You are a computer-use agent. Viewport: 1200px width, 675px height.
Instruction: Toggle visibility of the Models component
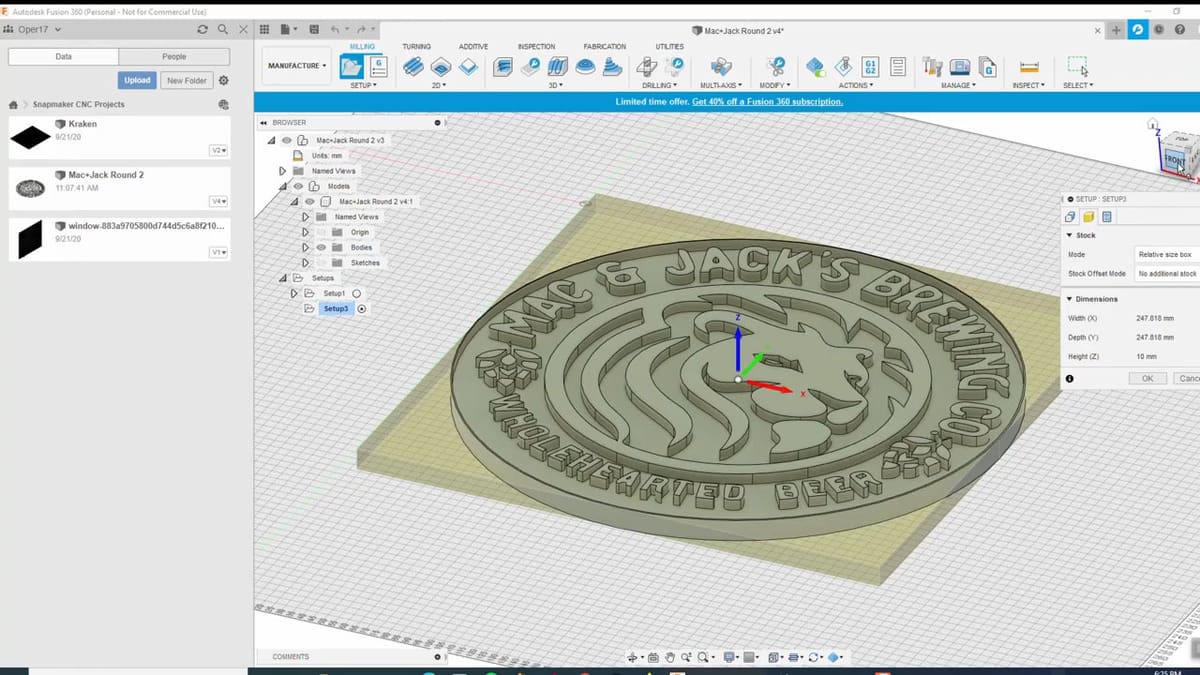coord(298,186)
